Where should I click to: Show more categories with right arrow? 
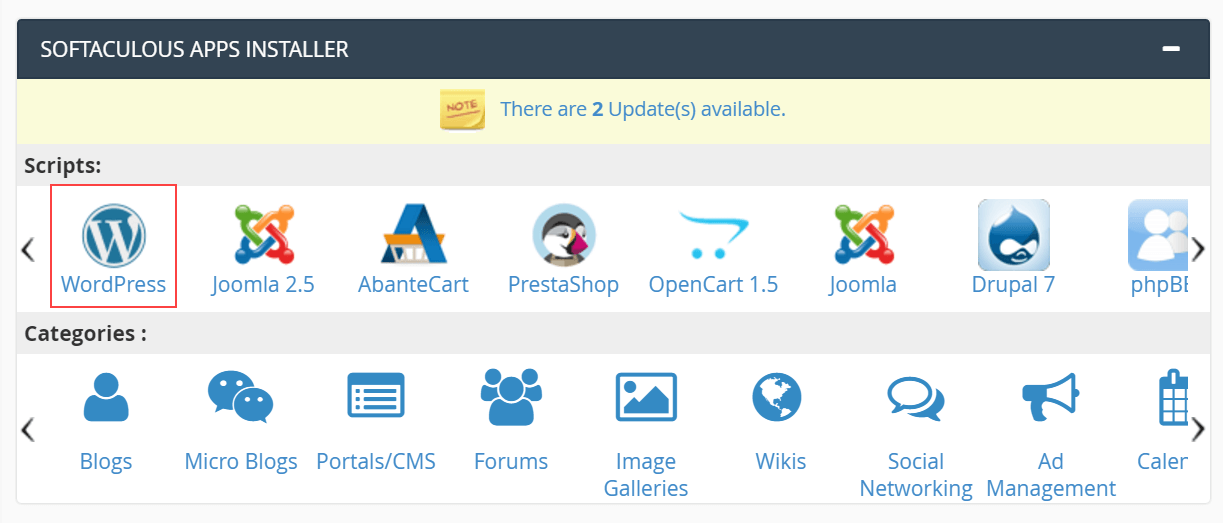pos(1198,429)
